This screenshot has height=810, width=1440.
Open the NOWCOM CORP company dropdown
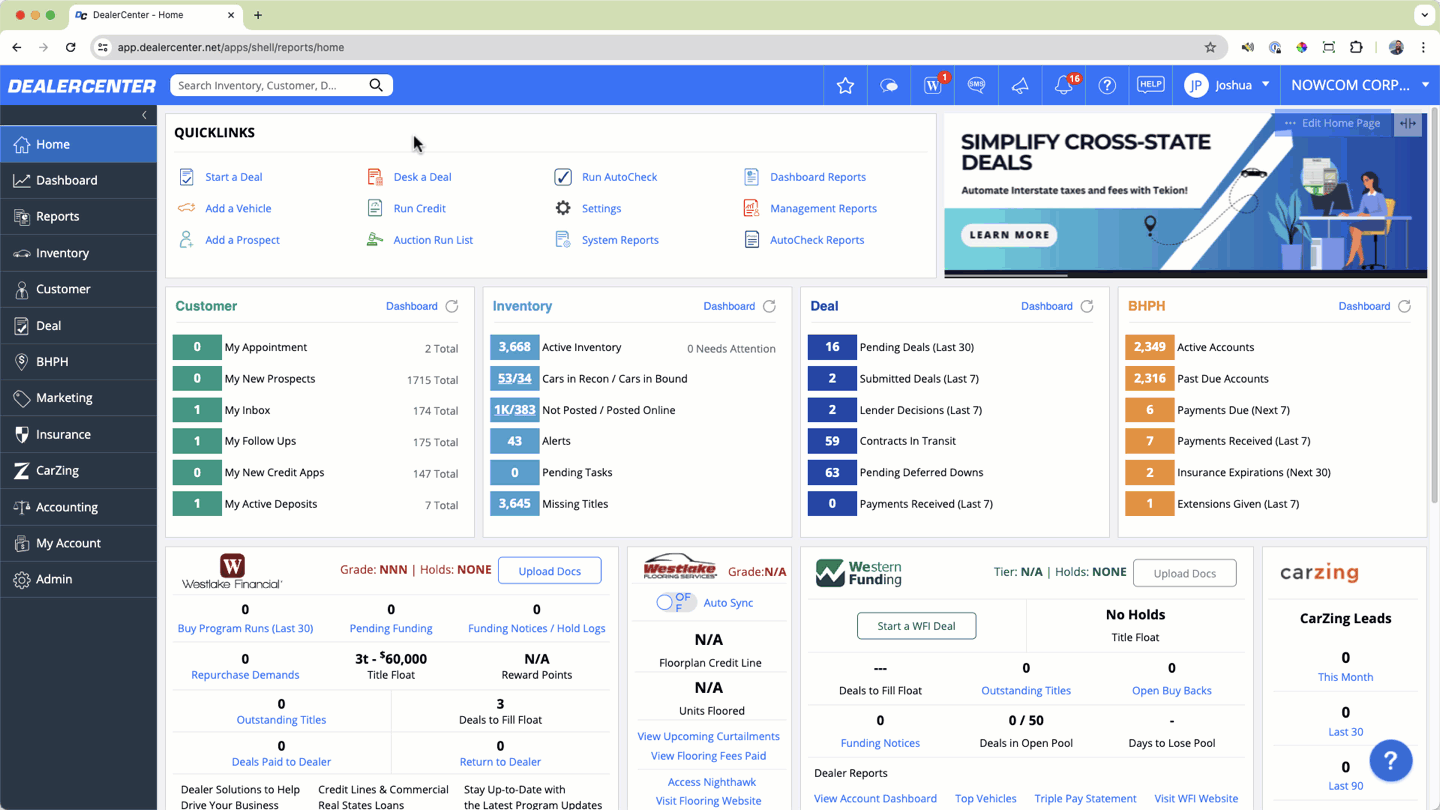[1360, 85]
